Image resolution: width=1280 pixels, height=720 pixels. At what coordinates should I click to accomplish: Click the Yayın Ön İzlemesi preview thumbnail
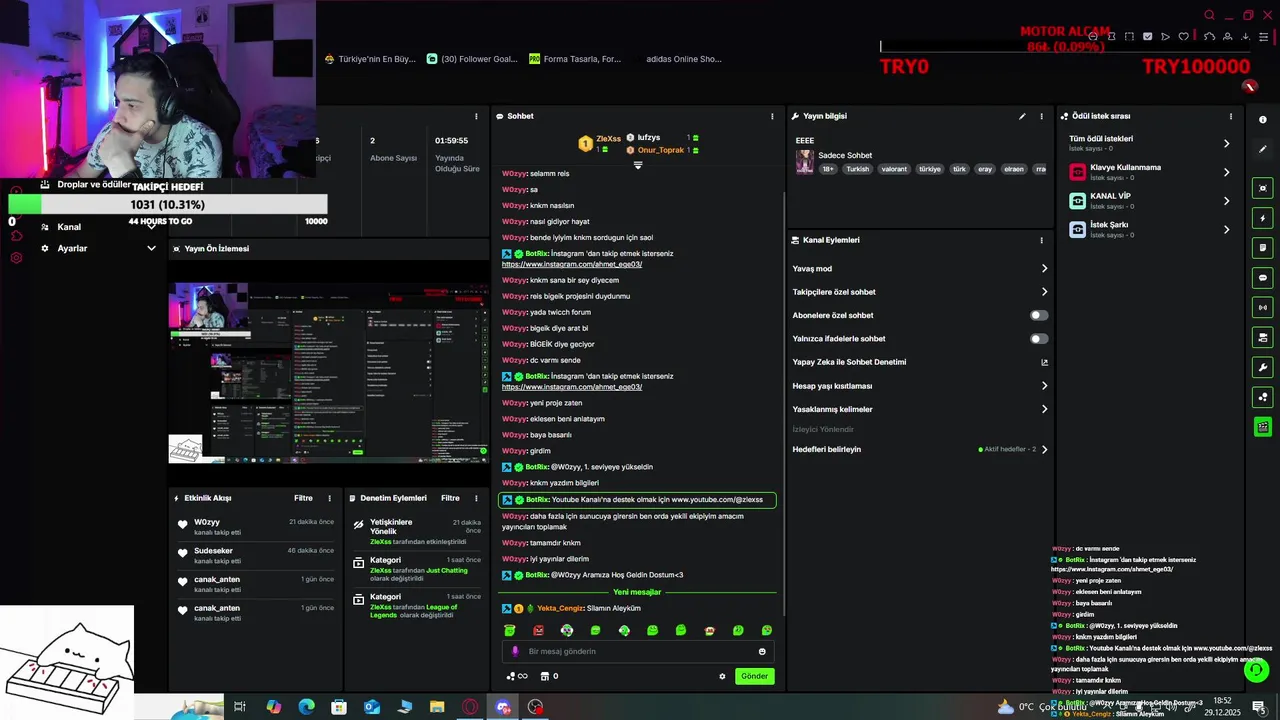[x=328, y=373]
